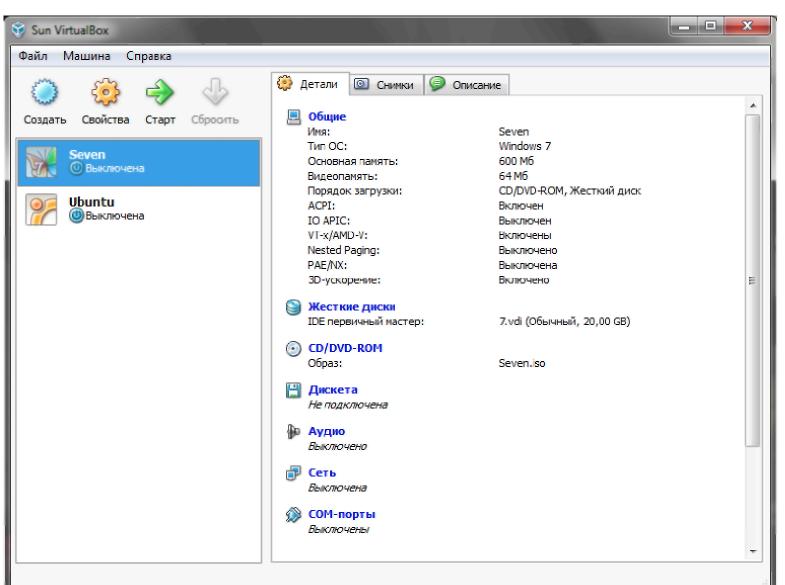
Task: Click the "Не подключена" floppy status
Action: (348, 405)
